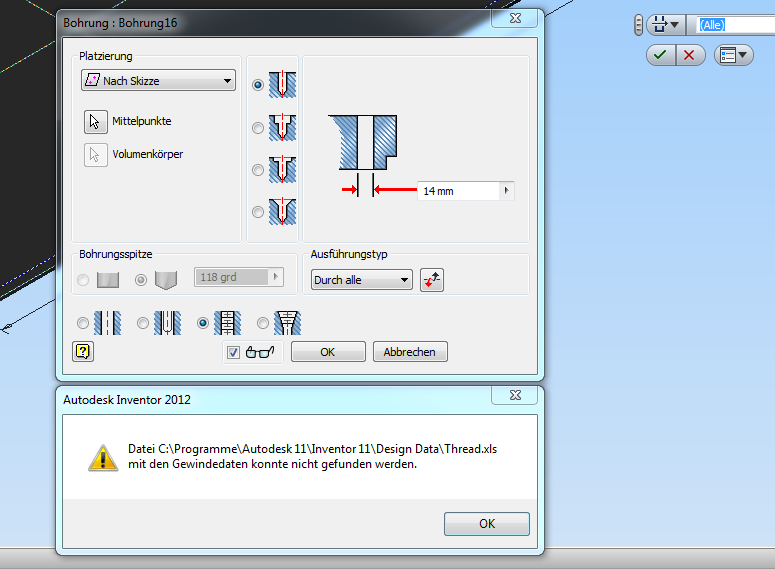Select the simple hole radio button

pyautogui.click(x=83, y=323)
